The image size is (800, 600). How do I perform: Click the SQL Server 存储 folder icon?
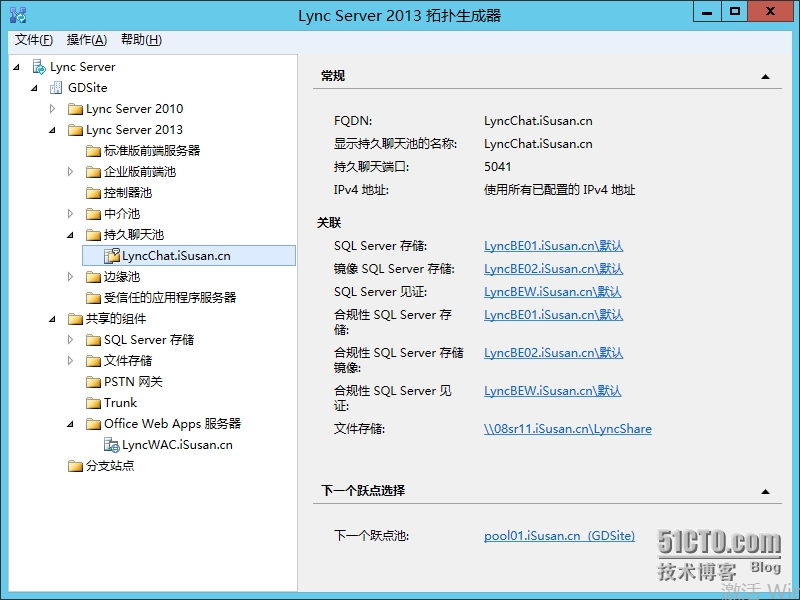[93, 340]
